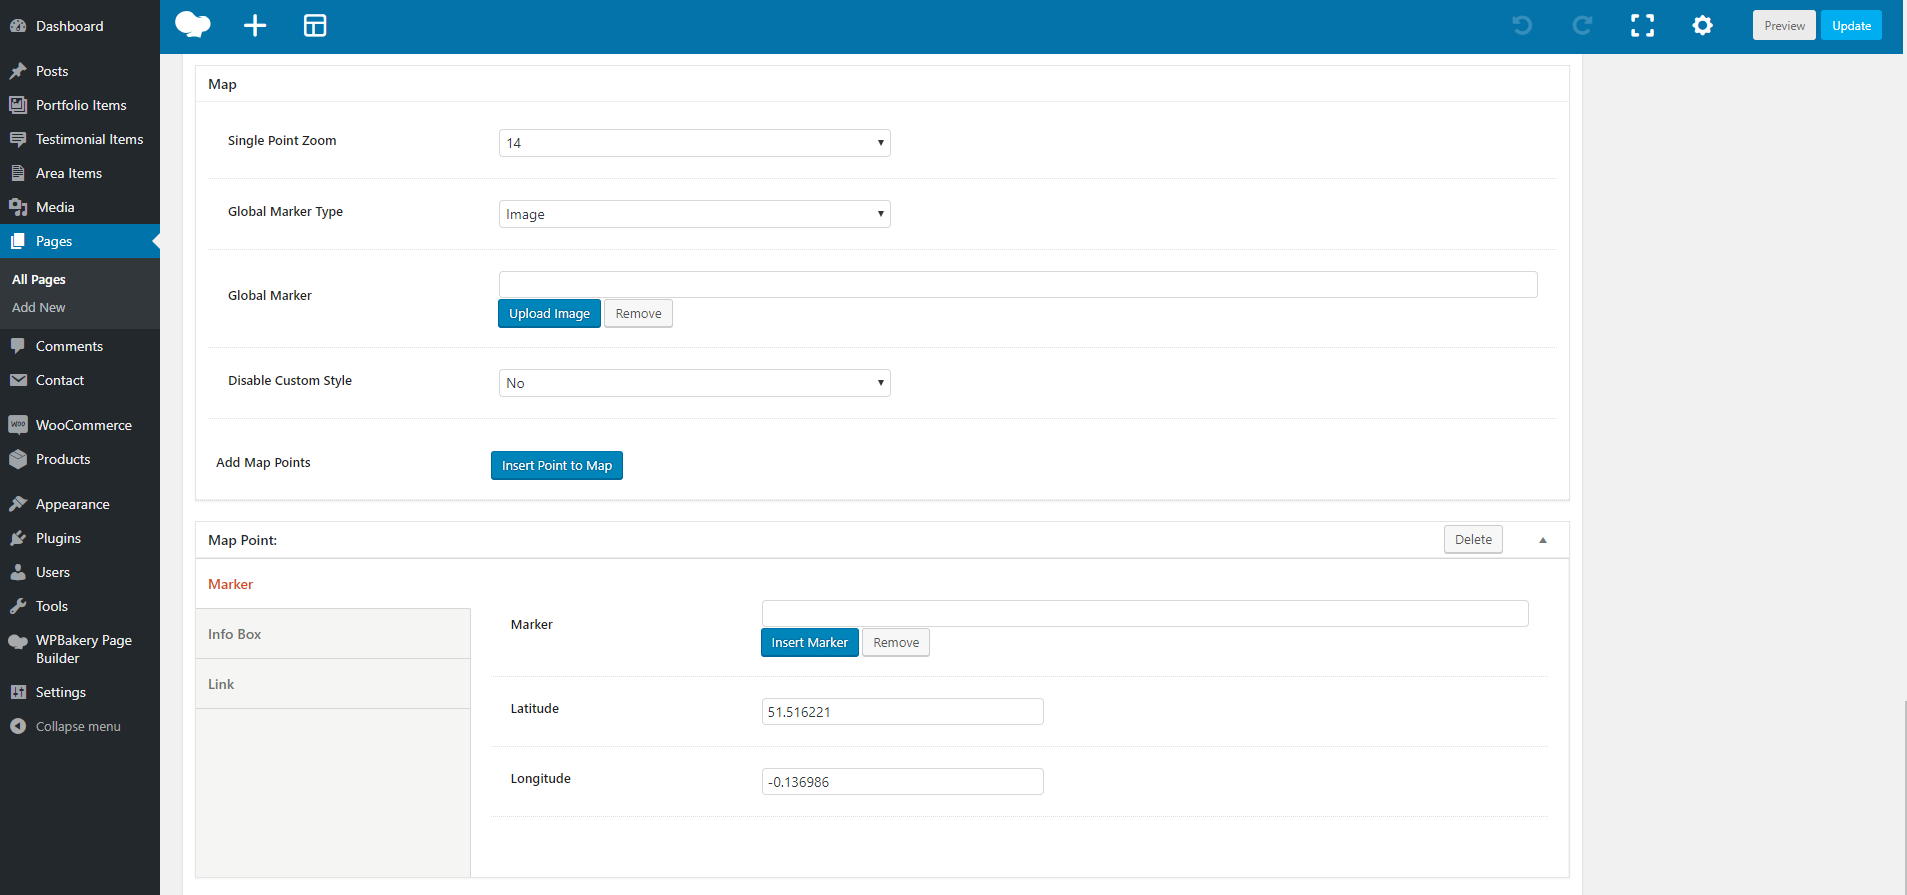Click the Products box icon
Image resolution: width=1907 pixels, height=895 pixels.
[x=18, y=459]
